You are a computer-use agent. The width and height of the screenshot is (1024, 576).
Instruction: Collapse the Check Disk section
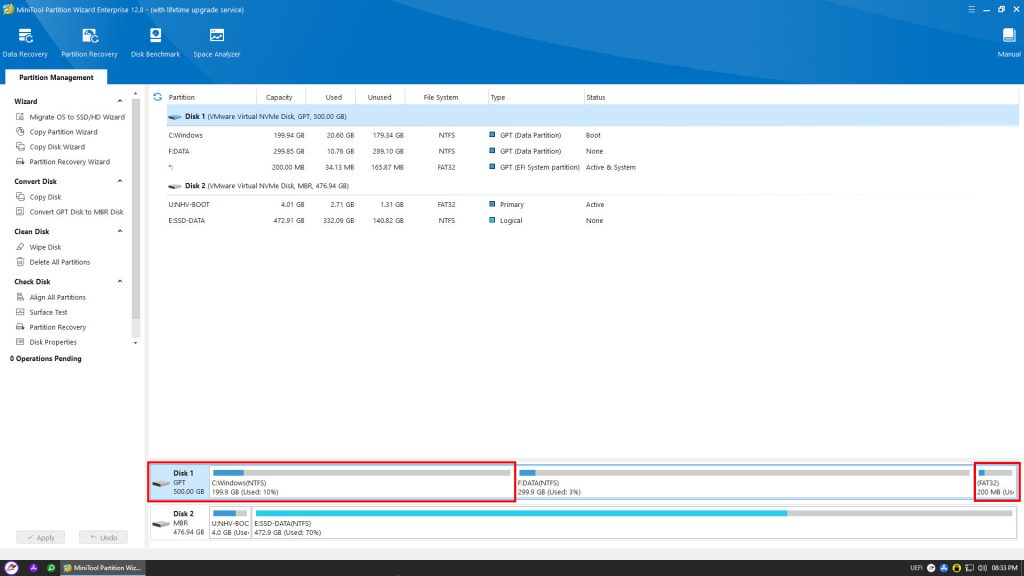tap(120, 281)
